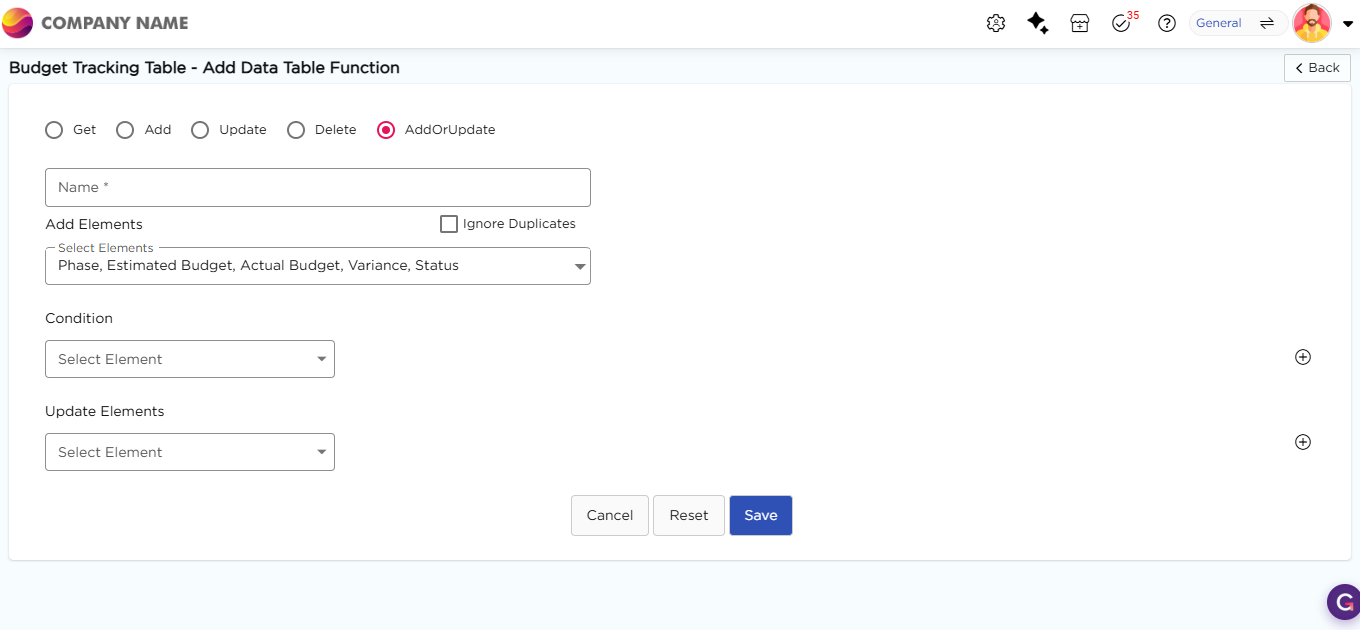This screenshot has width=1360, height=630.
Task: Click the Save button
Action: point(760,515)
